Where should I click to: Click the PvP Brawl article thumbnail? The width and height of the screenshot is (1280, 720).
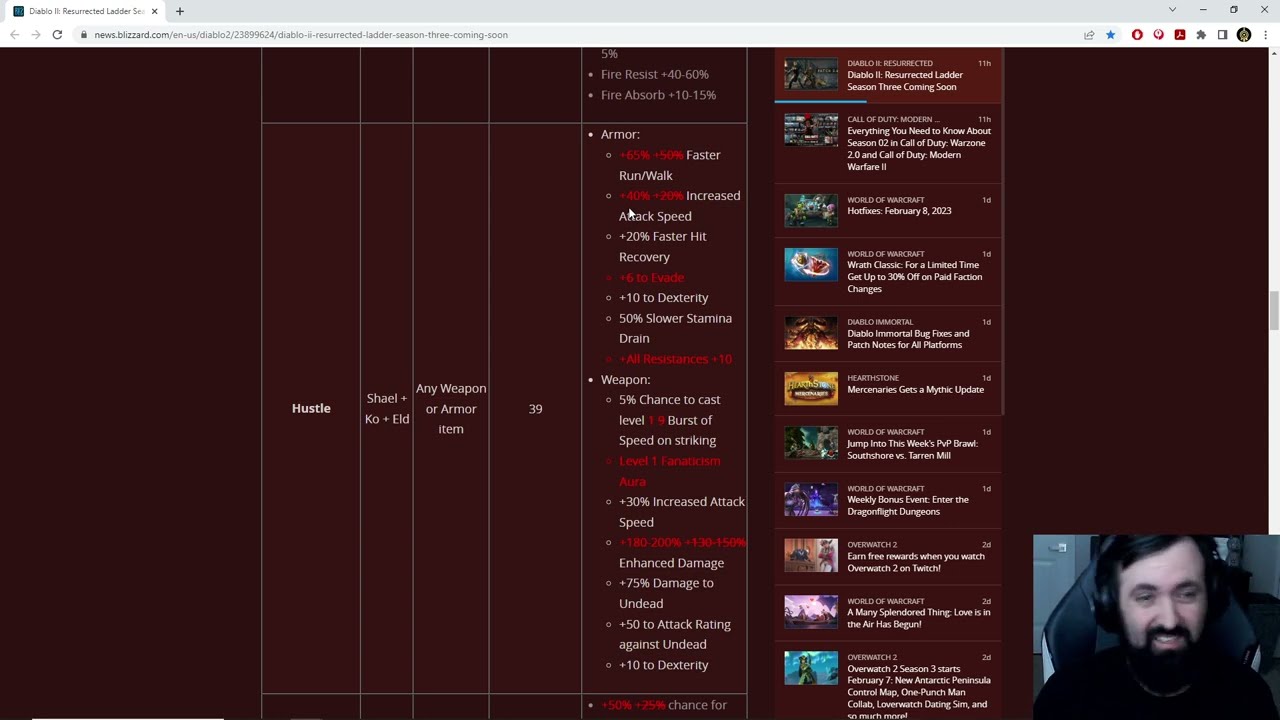pyautogui.click(x=811, y=443)
